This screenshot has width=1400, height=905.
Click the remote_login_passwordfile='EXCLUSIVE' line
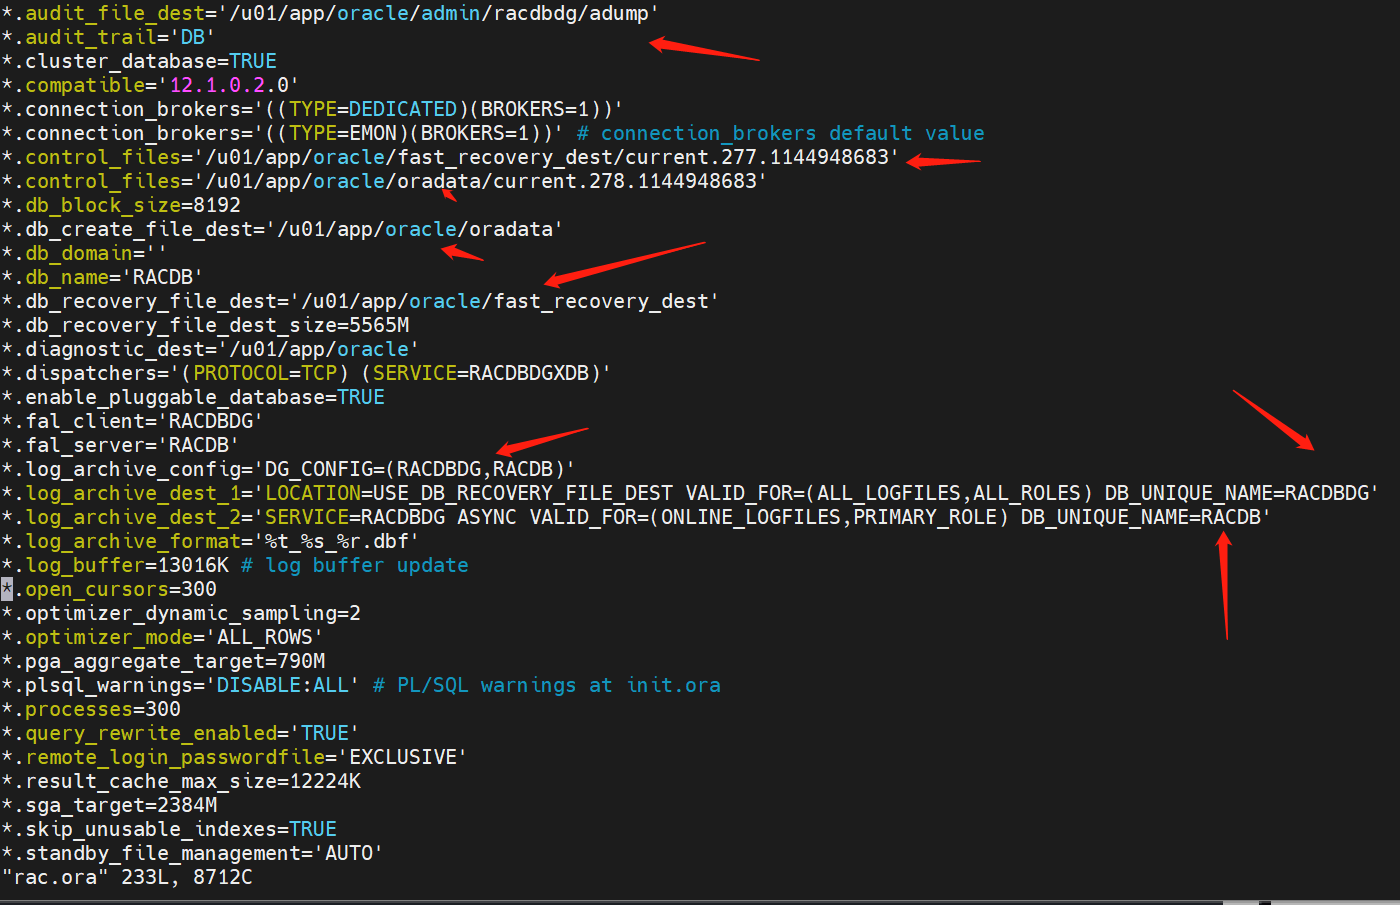234,757
